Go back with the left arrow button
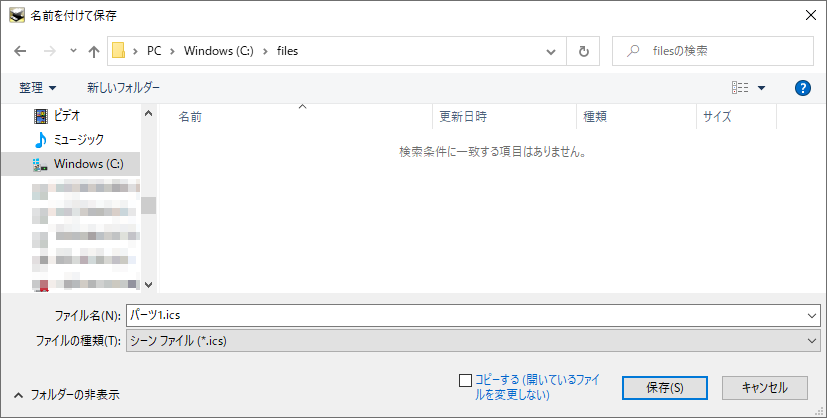The image size is (827, 418). [x=20, y=51]
